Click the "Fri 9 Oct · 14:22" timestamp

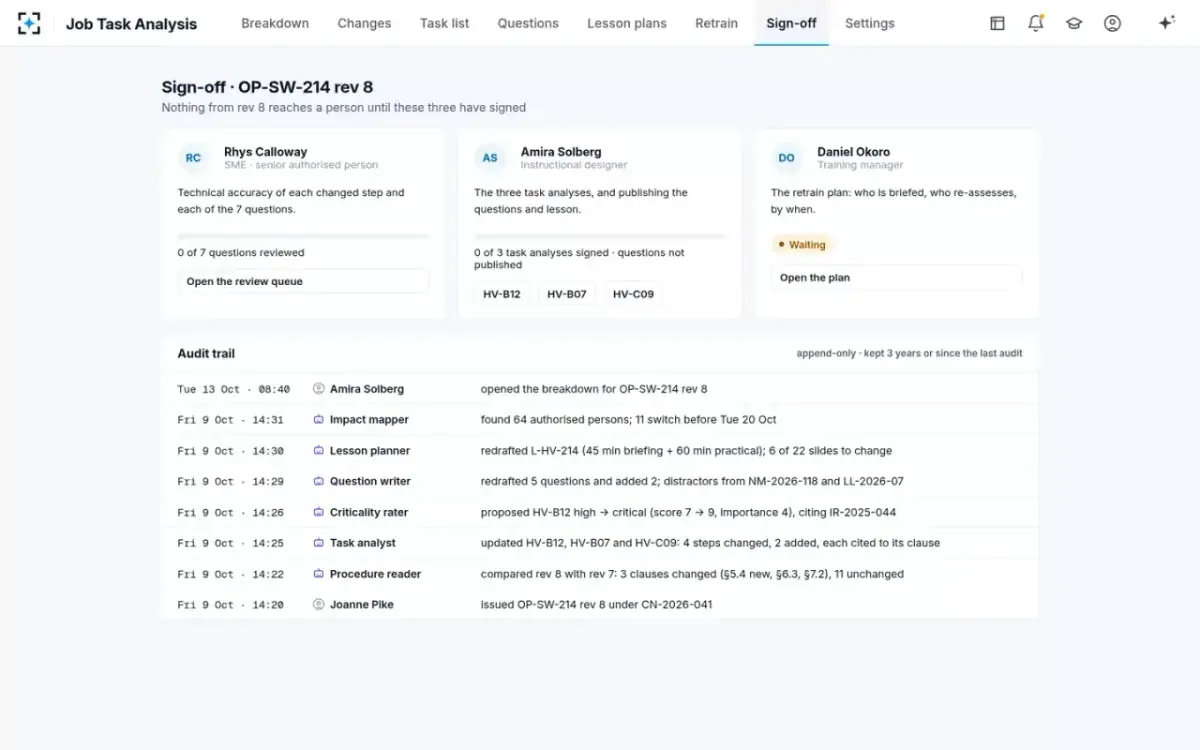231,574
